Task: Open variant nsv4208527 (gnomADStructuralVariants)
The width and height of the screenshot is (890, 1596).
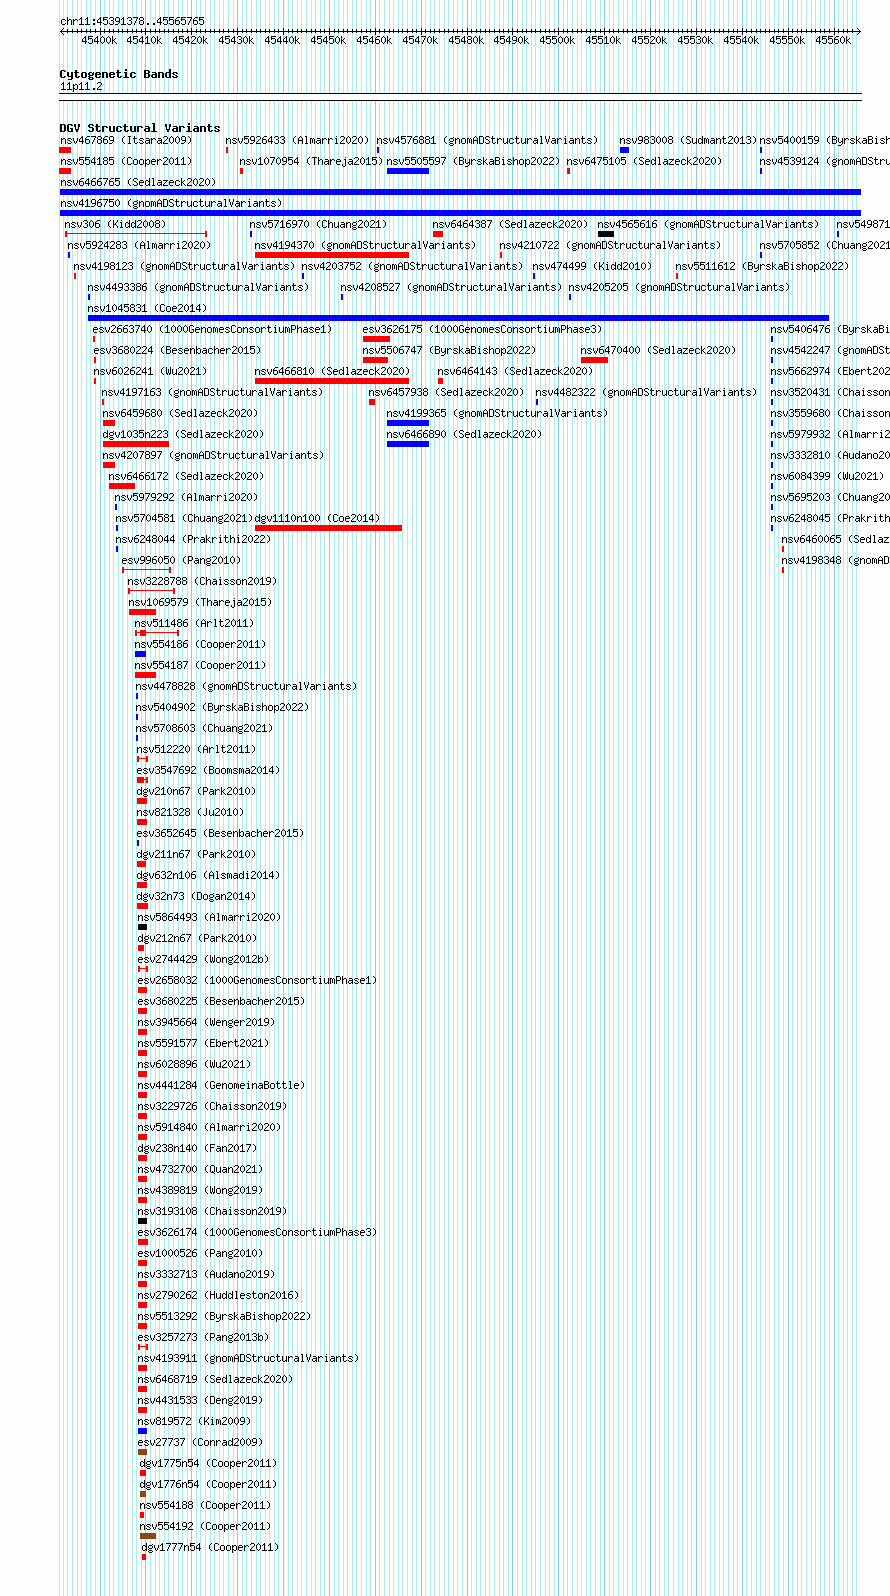Action: click(450, 287)
